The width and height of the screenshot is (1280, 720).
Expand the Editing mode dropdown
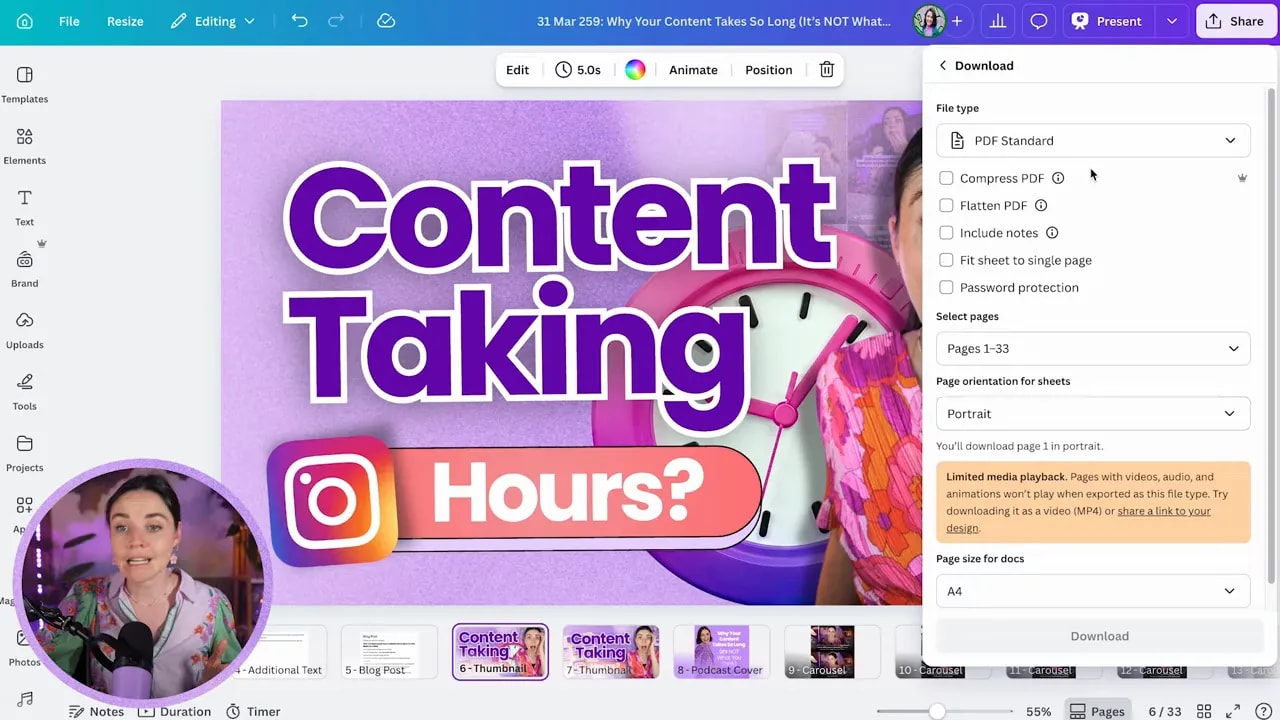coord(213,21)
